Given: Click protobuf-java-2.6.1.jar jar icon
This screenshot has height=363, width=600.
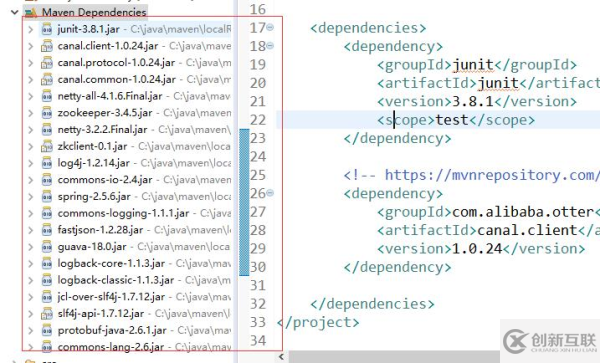Looking at the screenshot, I should click(47, 330).
